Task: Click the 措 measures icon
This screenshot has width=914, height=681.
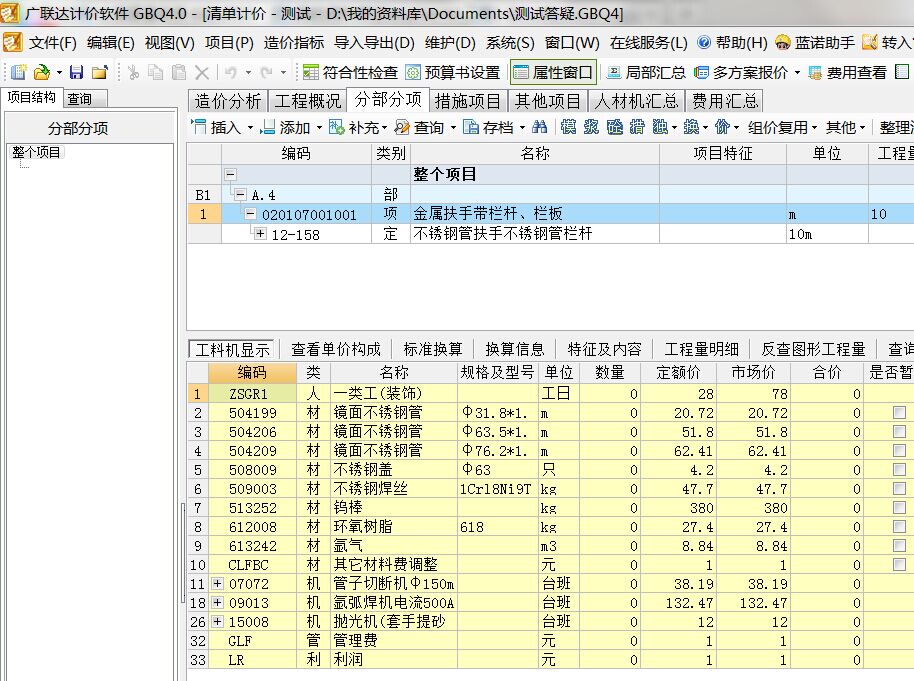Action: (x=637, y=127)
